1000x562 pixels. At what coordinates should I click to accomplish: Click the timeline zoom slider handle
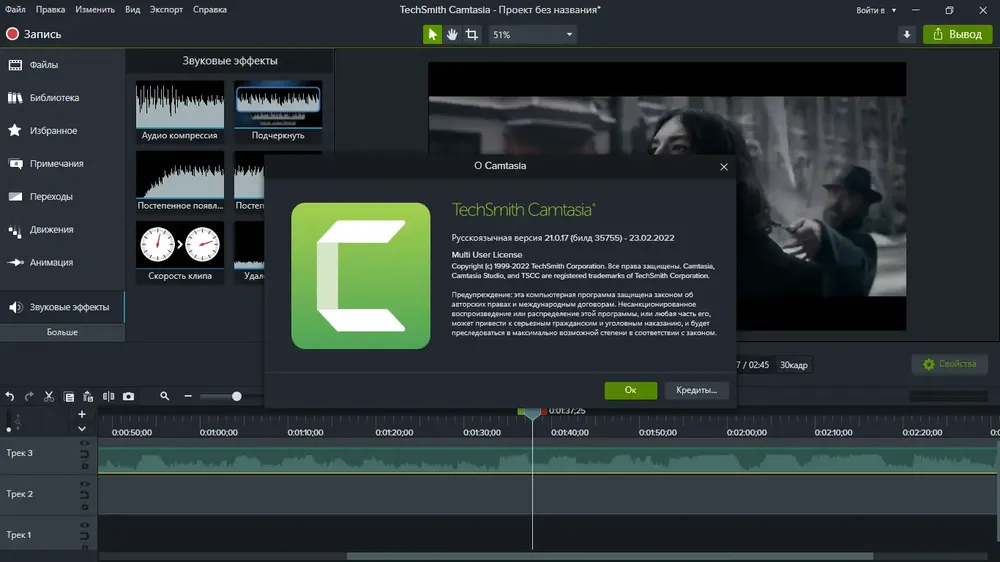pos(237,396)
